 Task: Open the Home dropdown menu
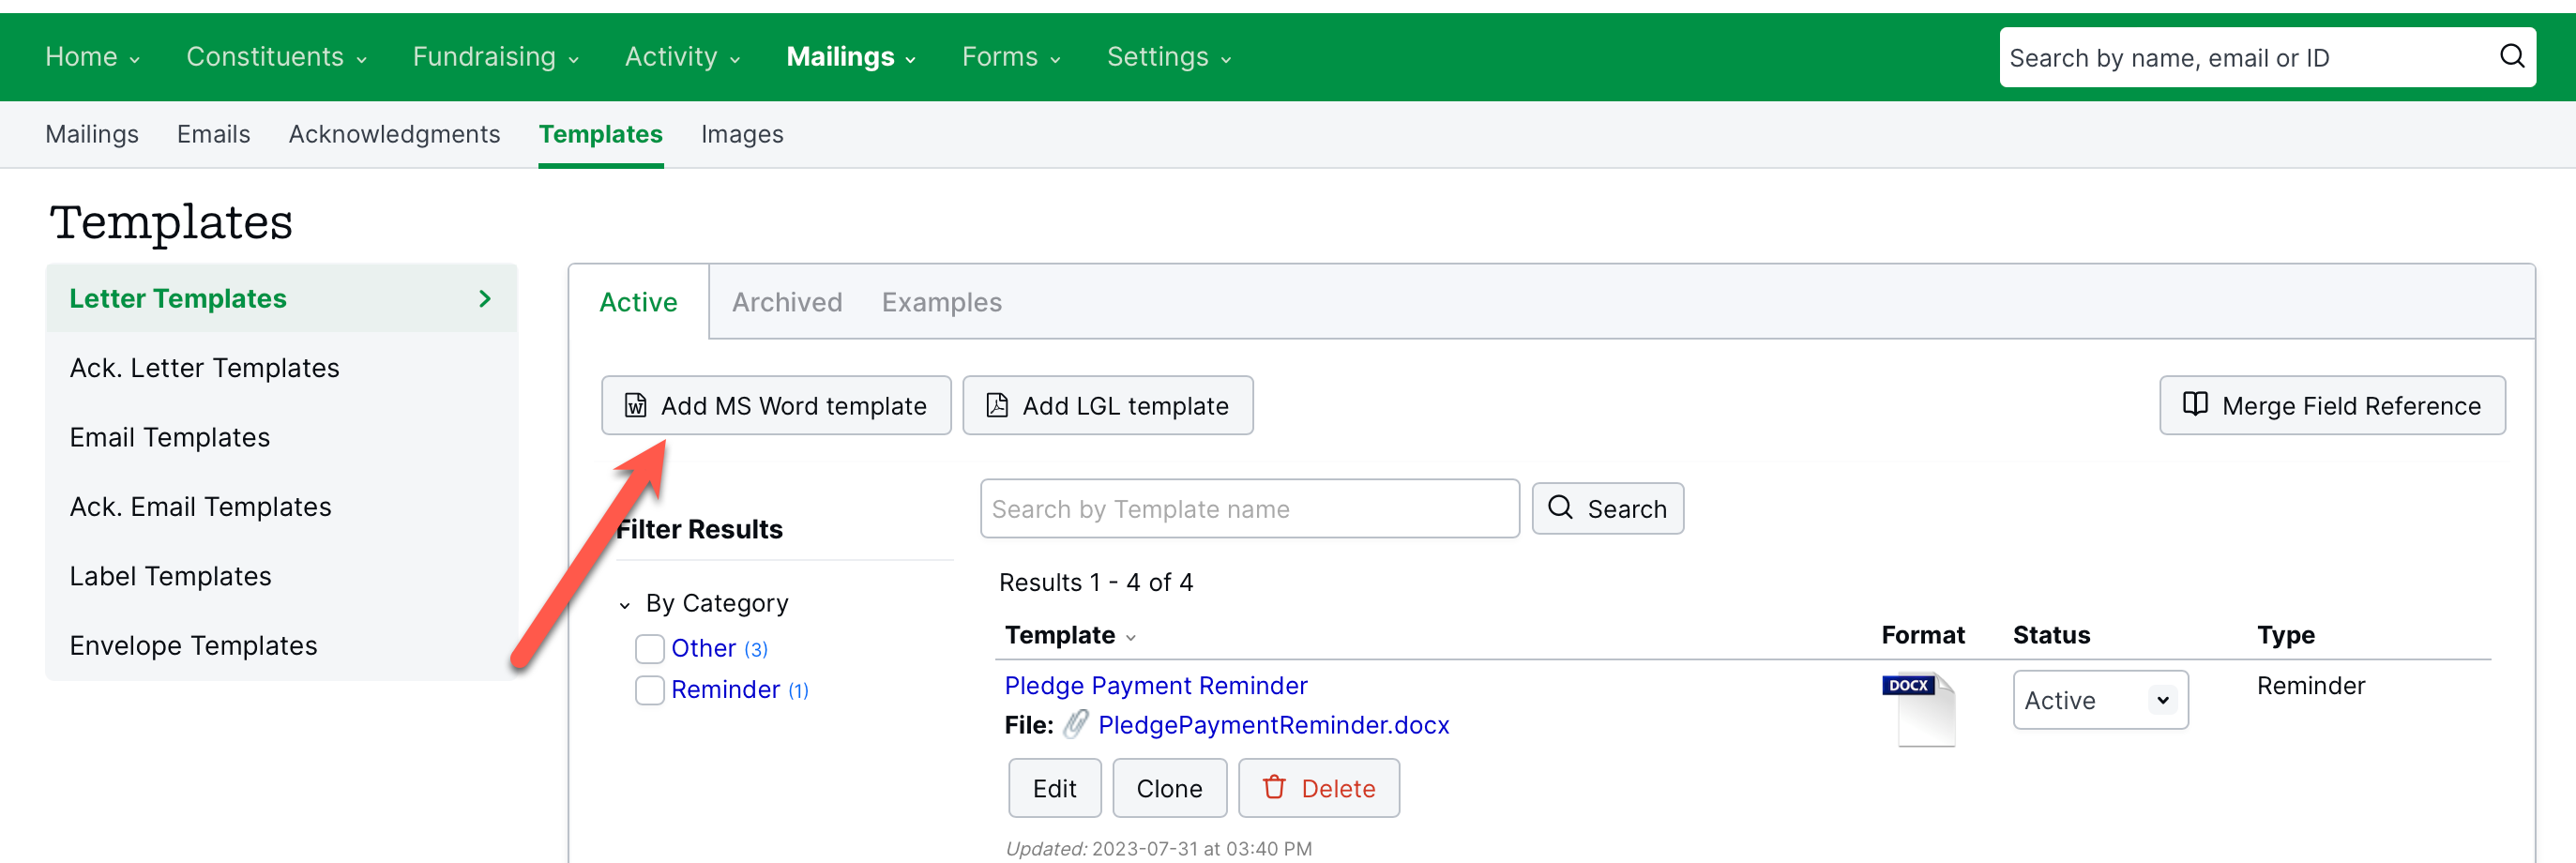point(92,57)
